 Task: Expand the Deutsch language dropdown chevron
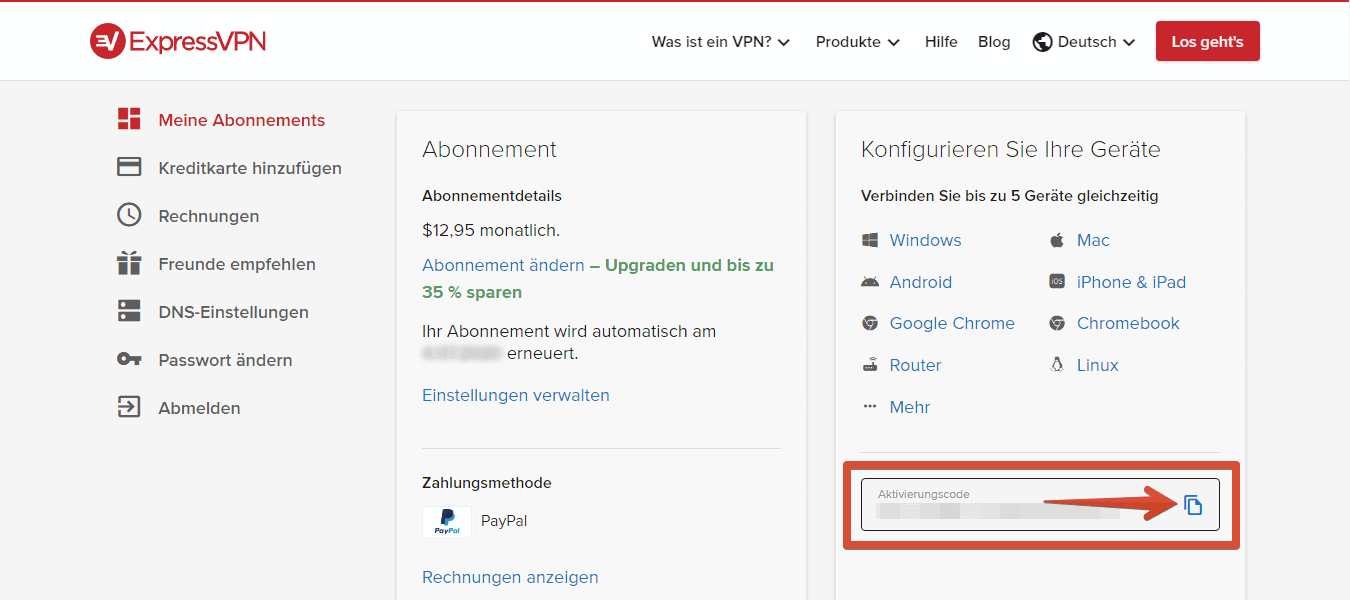pyautogui.click(x=1129, y=43)
